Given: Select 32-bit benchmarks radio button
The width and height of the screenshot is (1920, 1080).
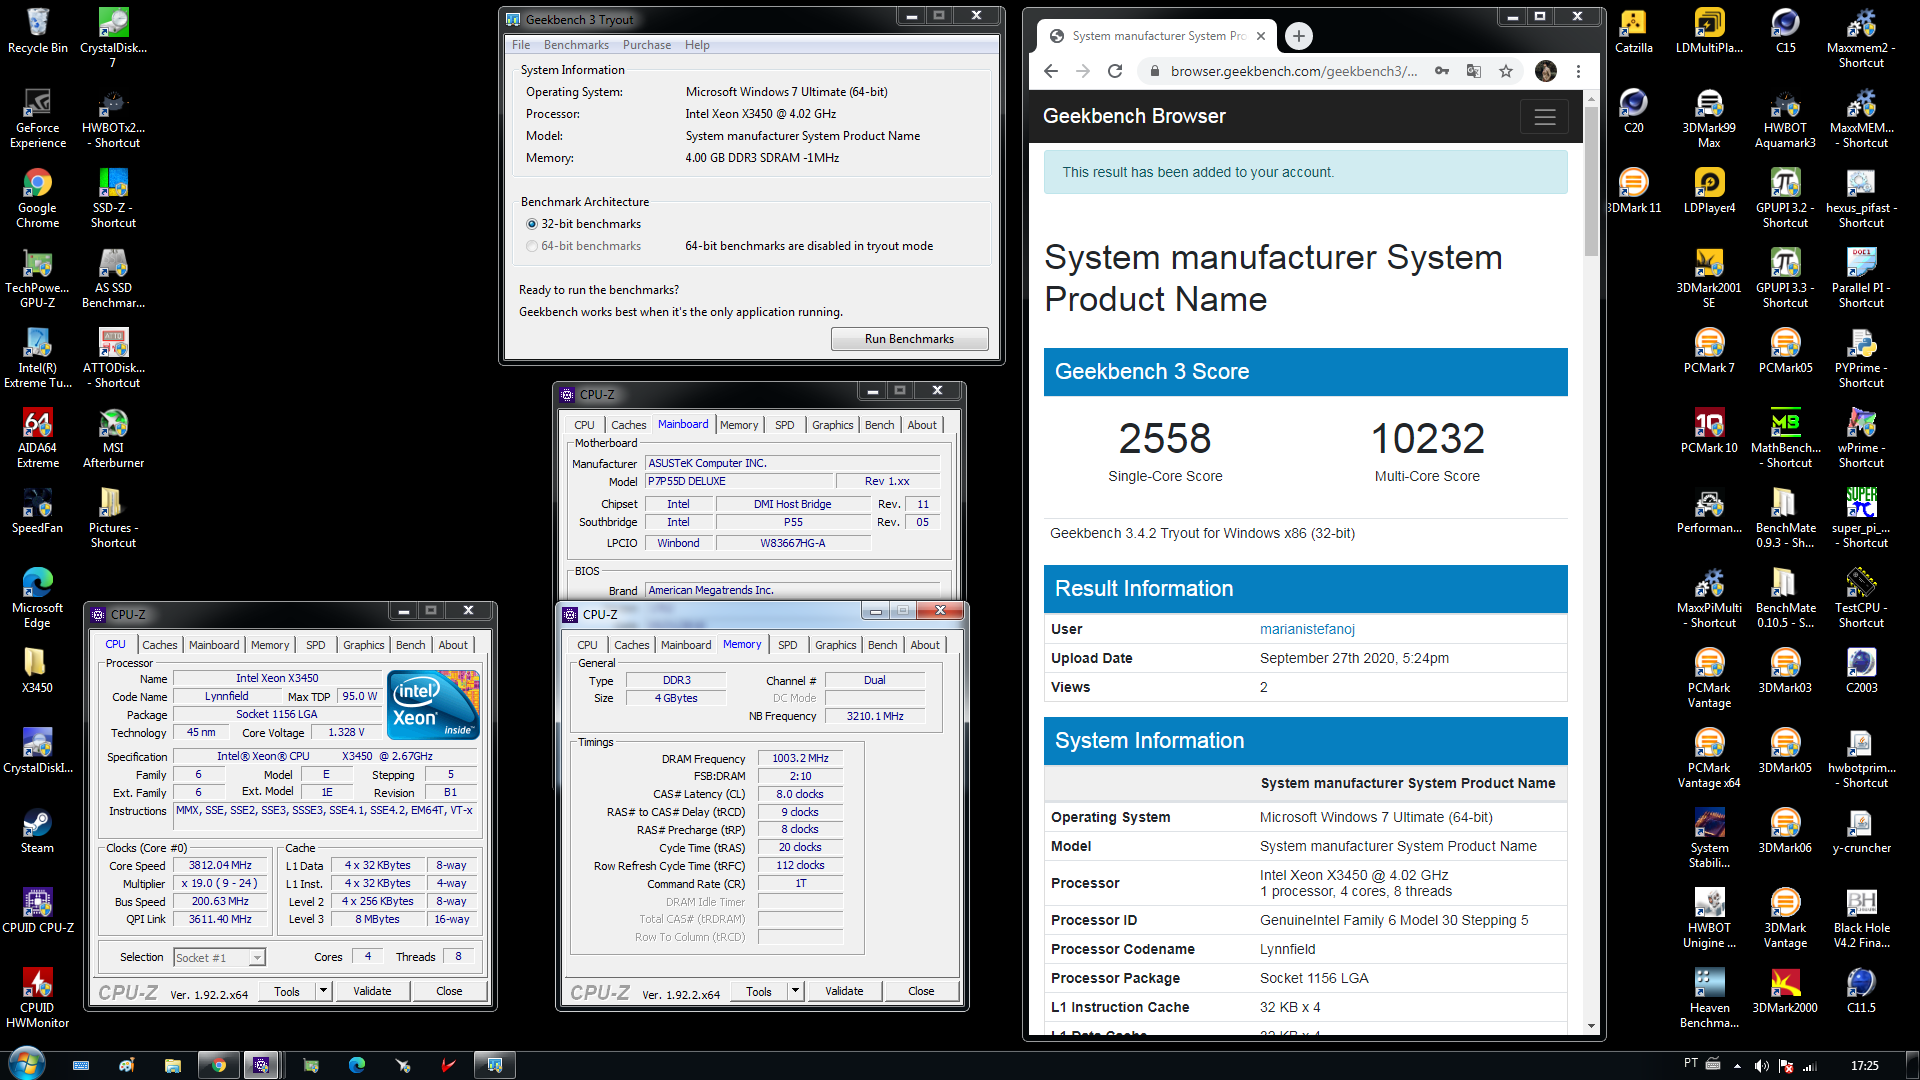Looking at the screenshot, I should 532,224.
